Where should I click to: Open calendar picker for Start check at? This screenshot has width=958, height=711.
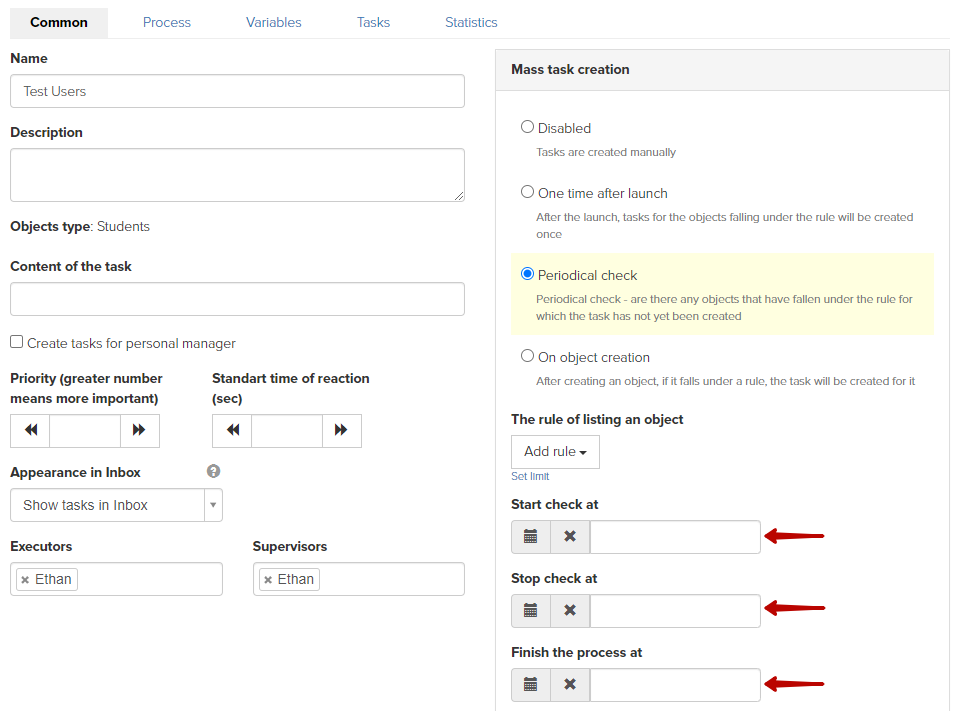[x=531, y=537]
